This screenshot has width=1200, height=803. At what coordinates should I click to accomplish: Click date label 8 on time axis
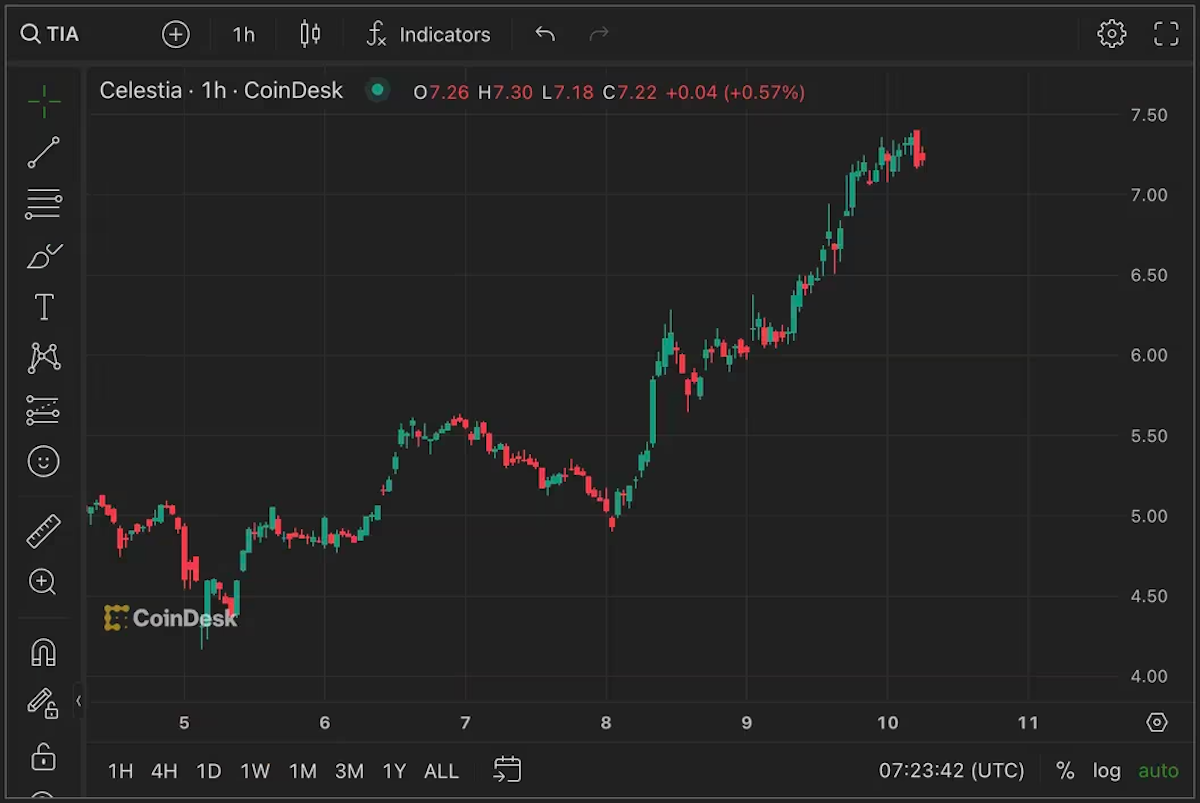click(606, 722)
